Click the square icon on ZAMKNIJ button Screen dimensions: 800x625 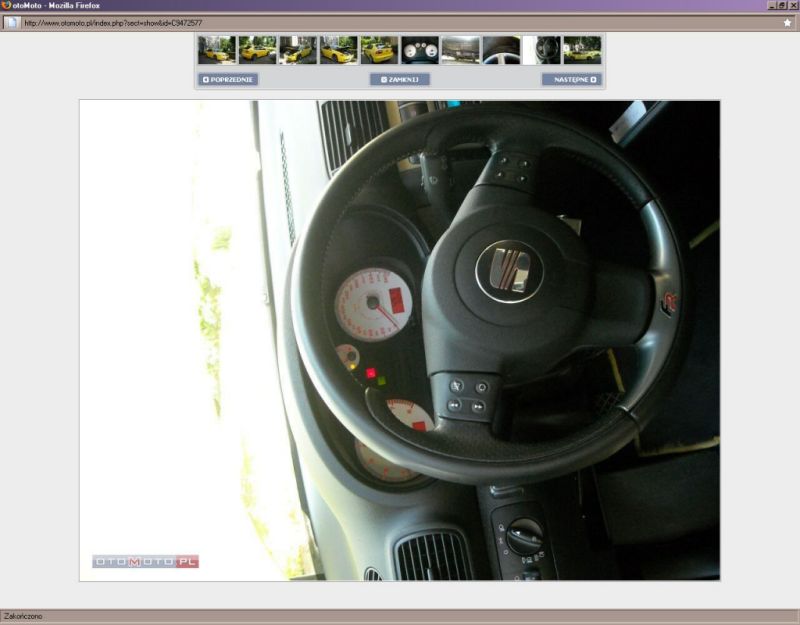(384, 80)
